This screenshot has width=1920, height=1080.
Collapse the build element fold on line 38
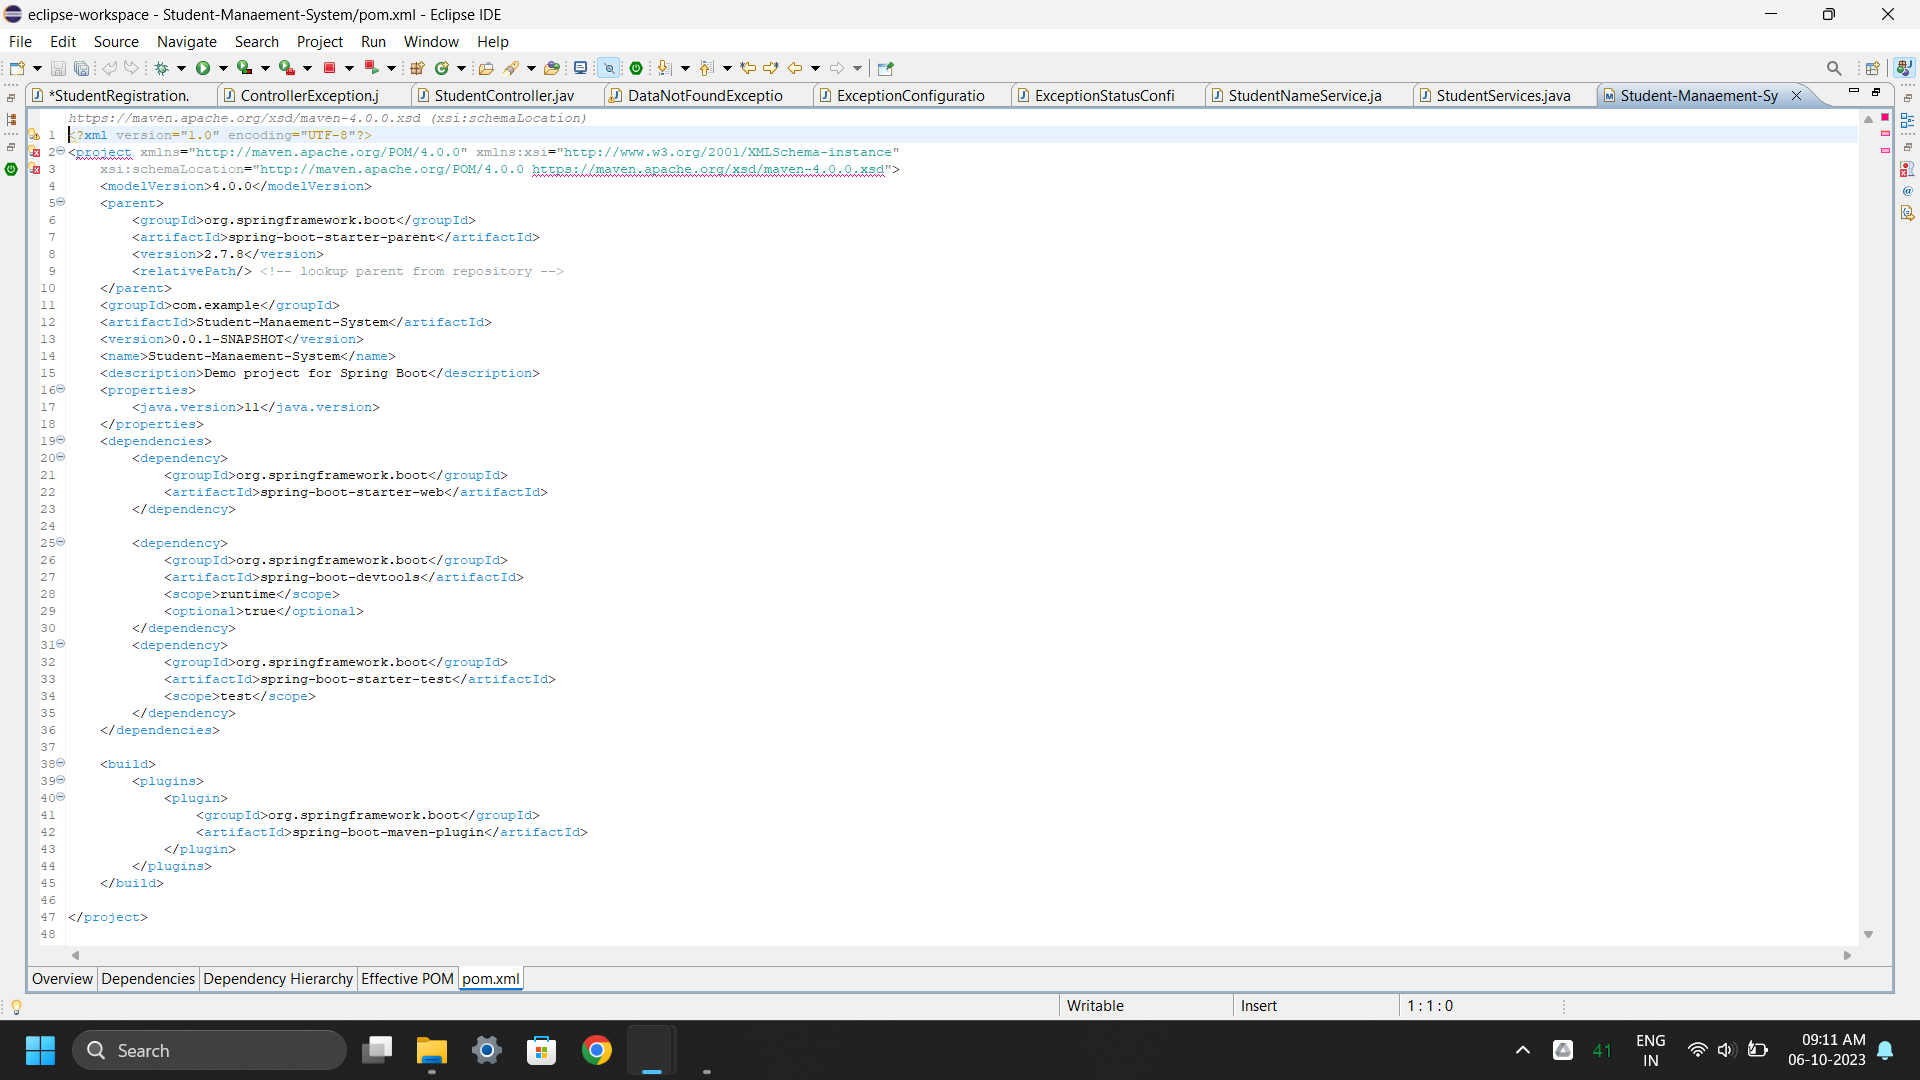pyautogui.click(x=60, y=763)
